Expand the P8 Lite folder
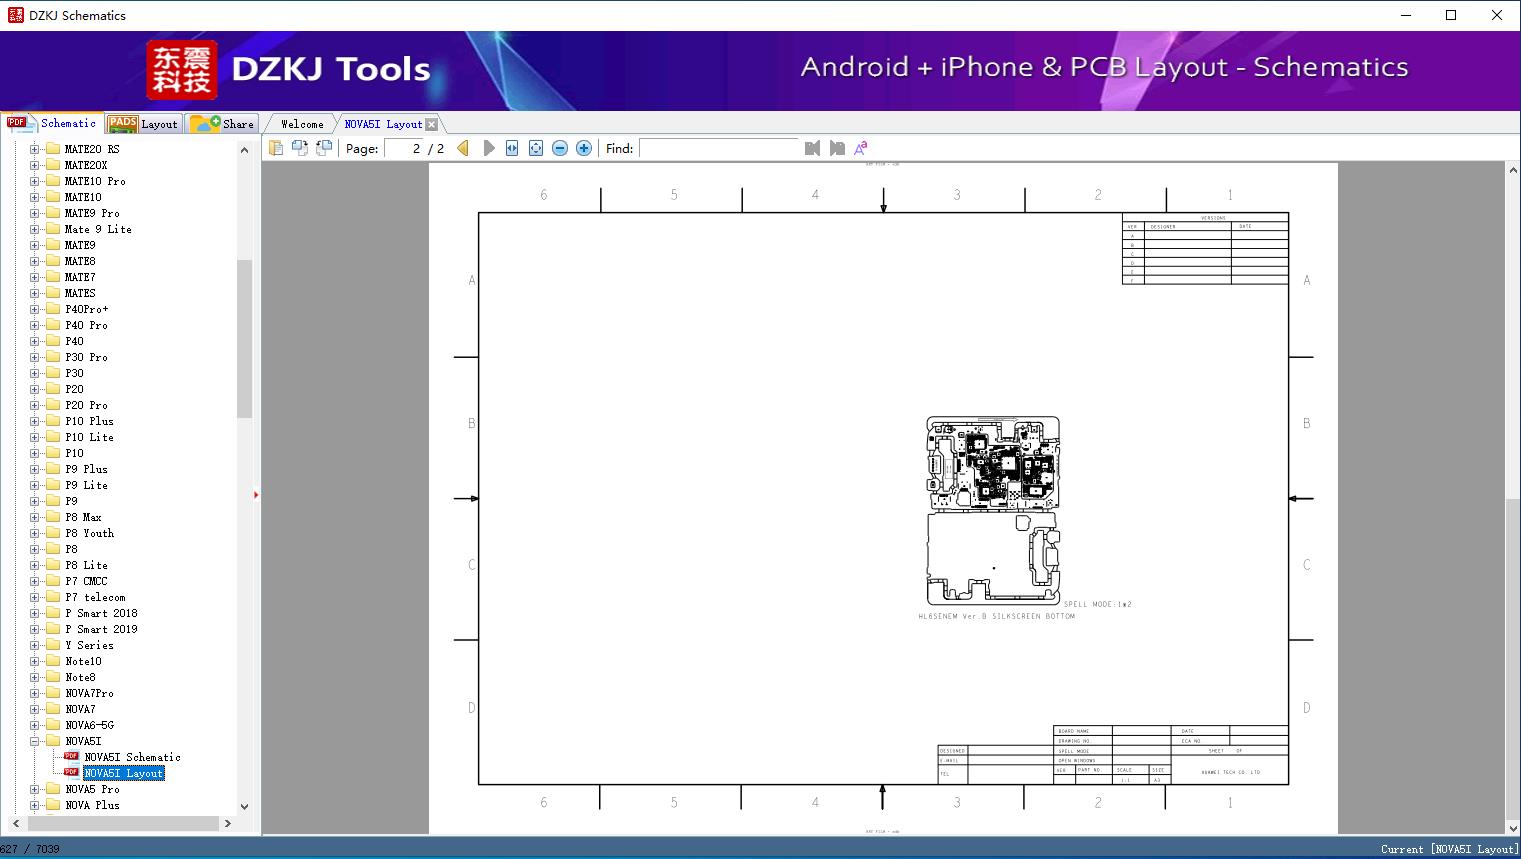 (34, 565)
